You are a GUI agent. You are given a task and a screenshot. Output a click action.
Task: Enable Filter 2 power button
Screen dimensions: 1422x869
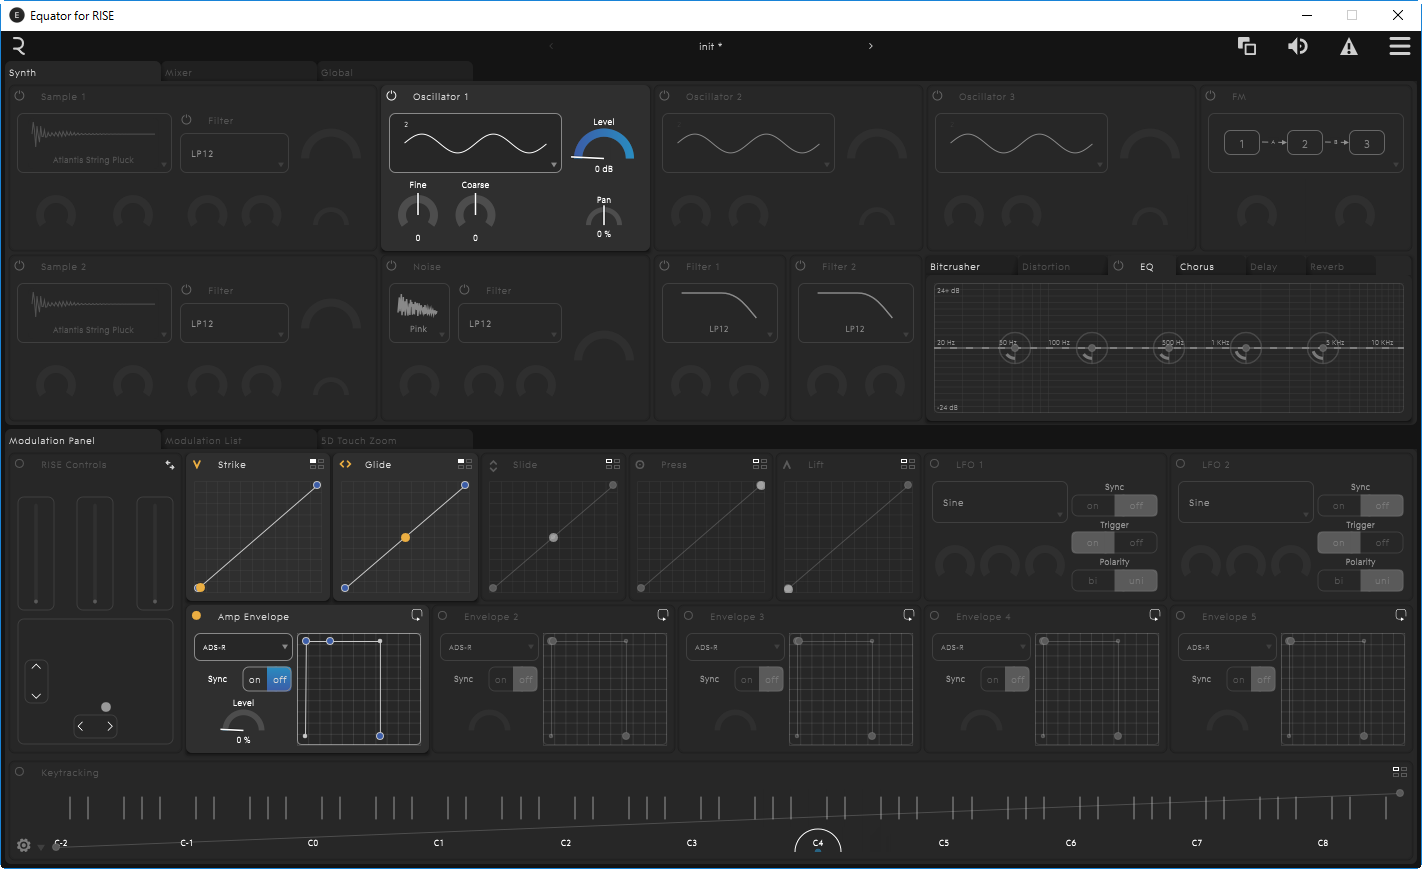coord(801,266)
